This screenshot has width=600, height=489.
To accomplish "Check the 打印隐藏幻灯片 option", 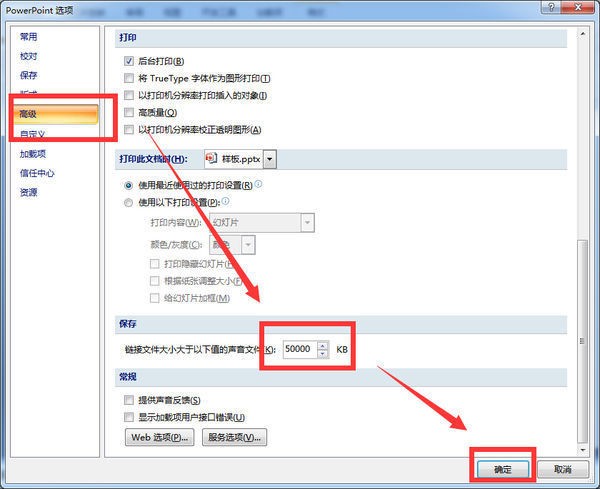I will click(154, 264).
